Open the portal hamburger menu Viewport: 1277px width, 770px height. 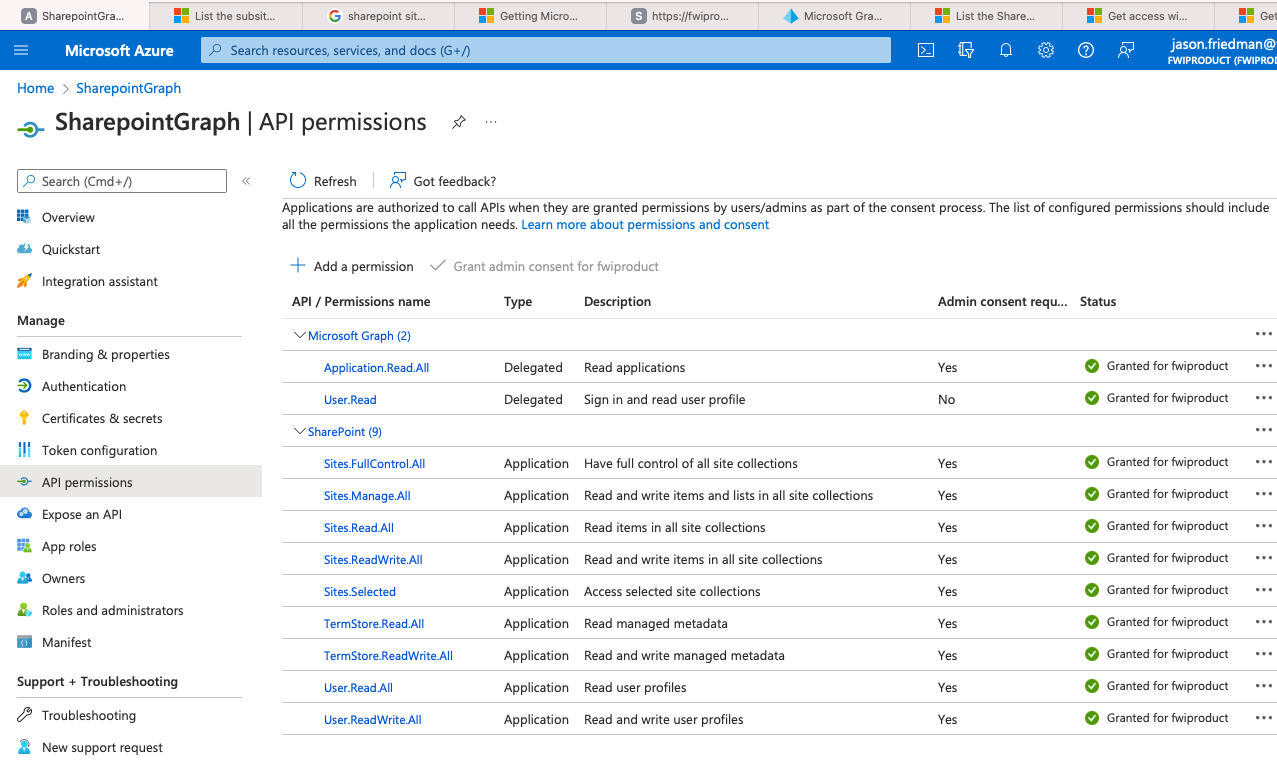tap(21, 49)
